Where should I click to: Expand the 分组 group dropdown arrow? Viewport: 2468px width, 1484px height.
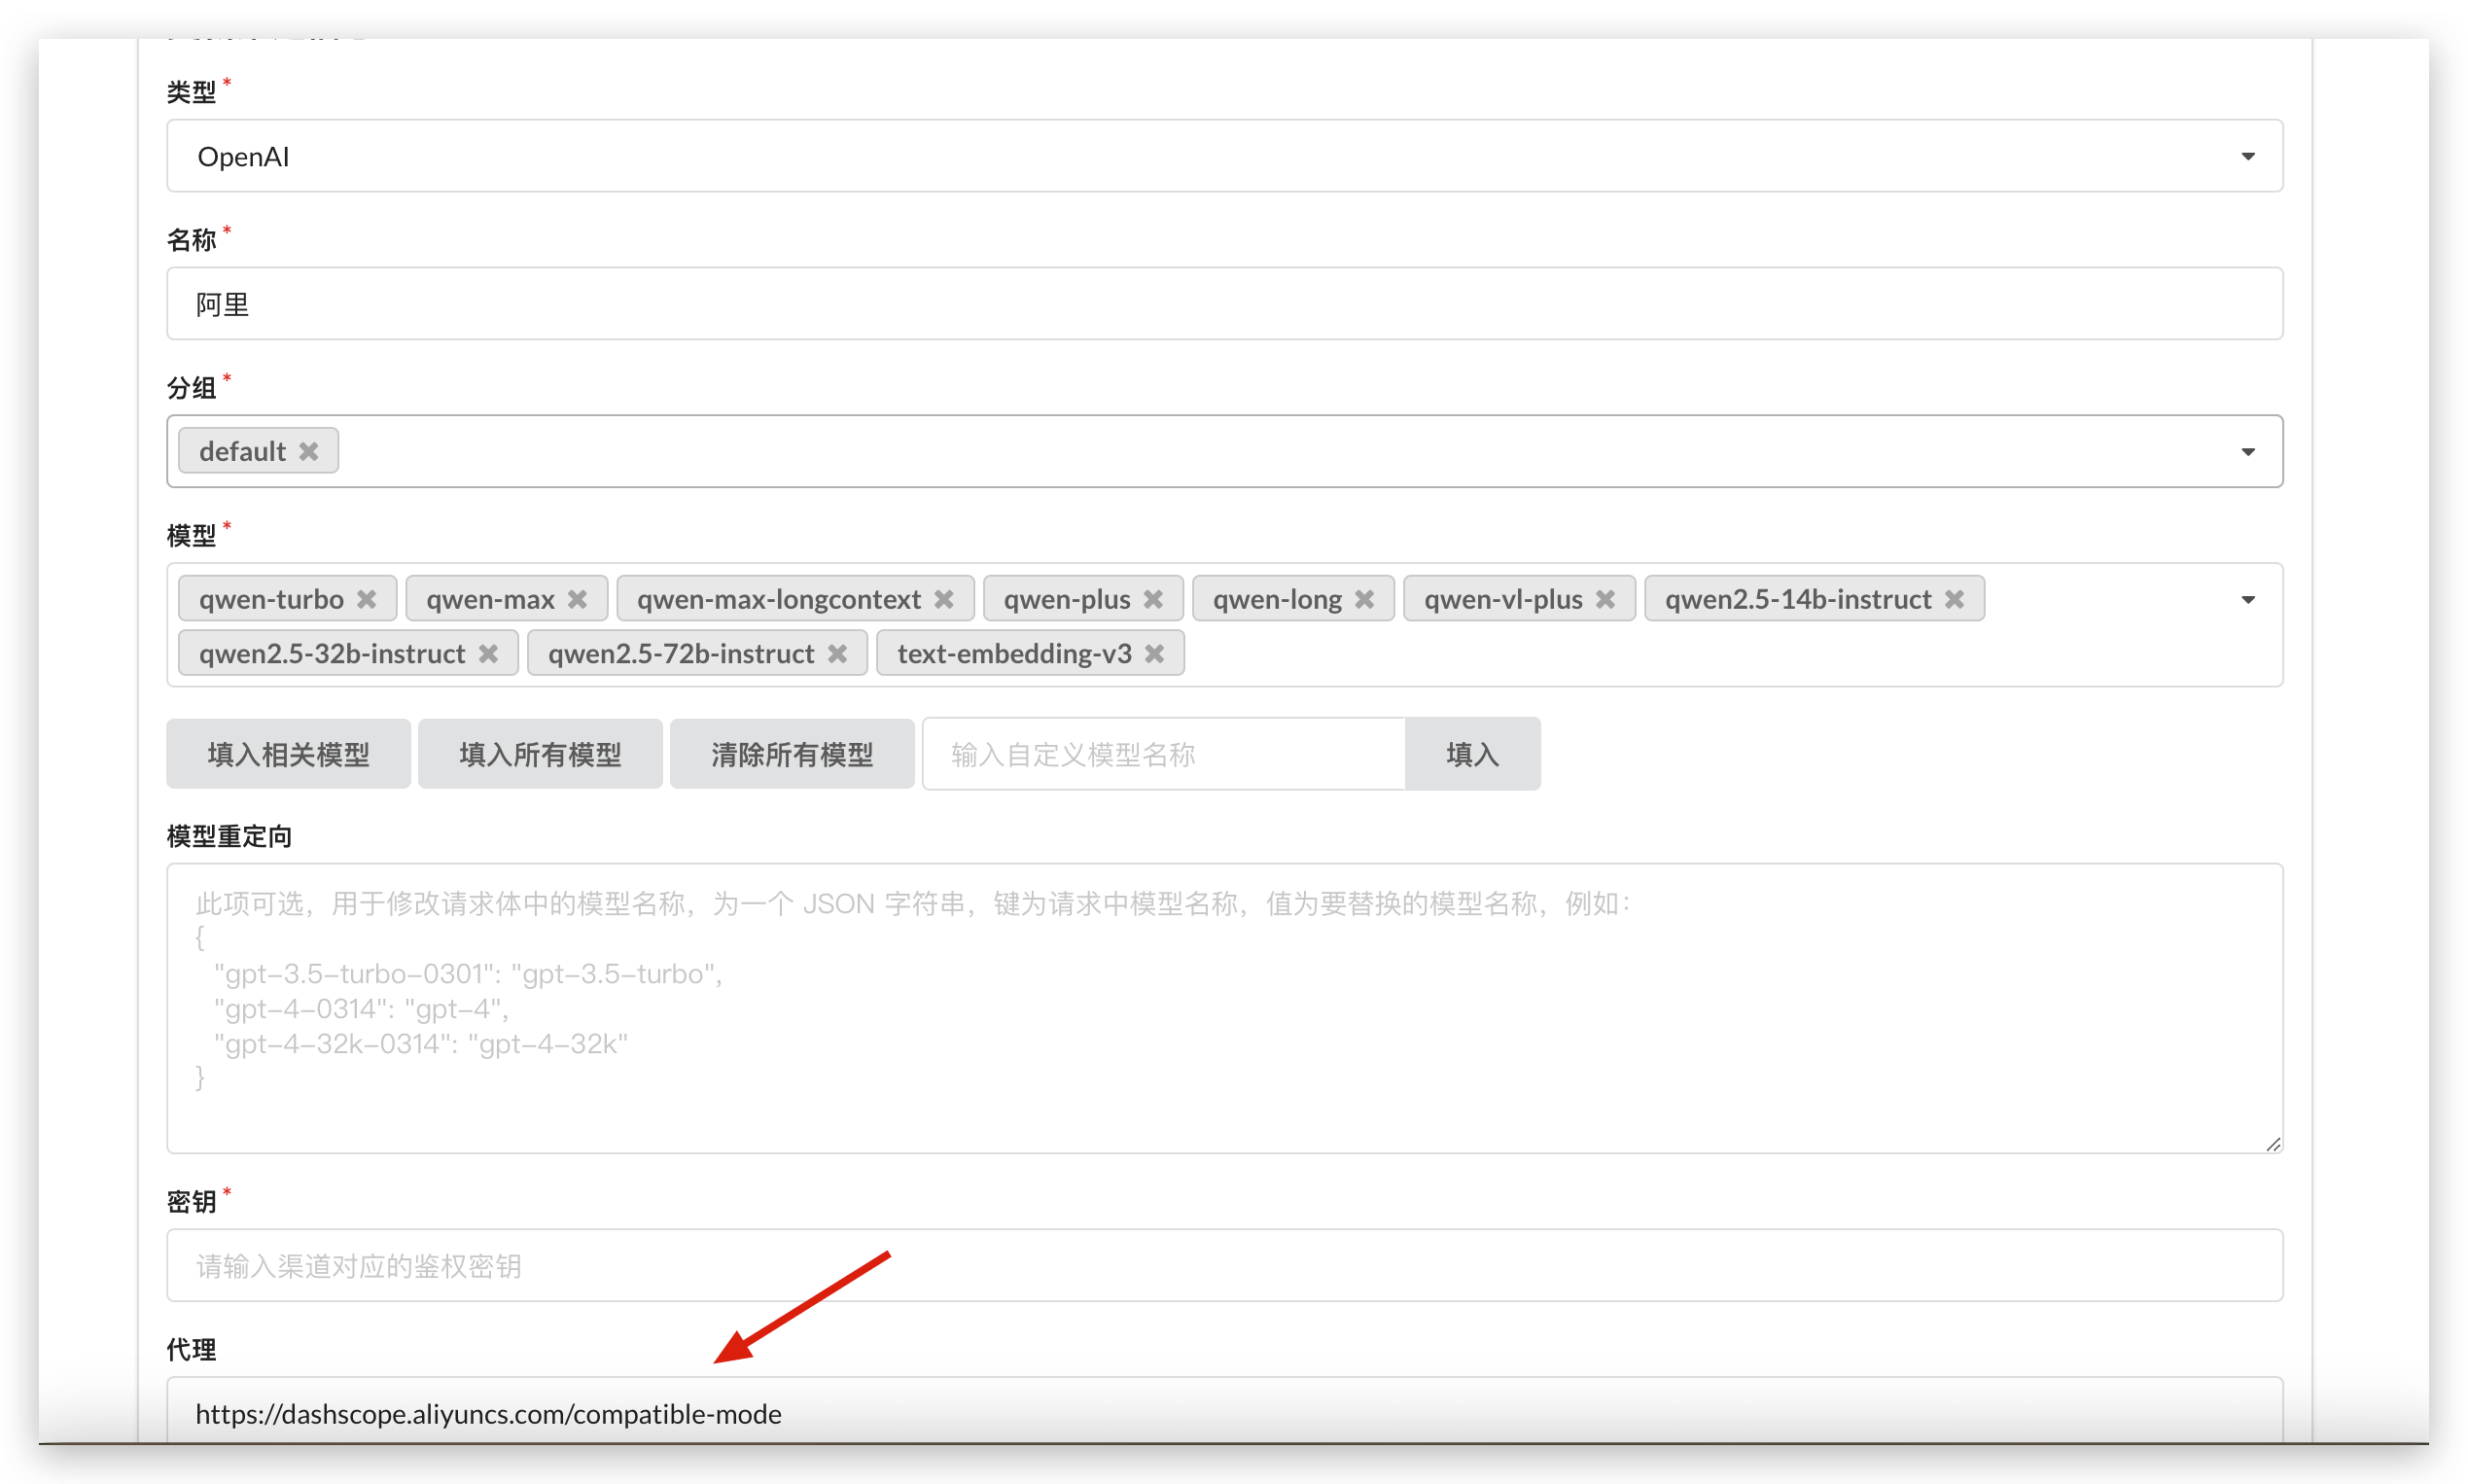pyautogui.click(x=2247, y=452)
